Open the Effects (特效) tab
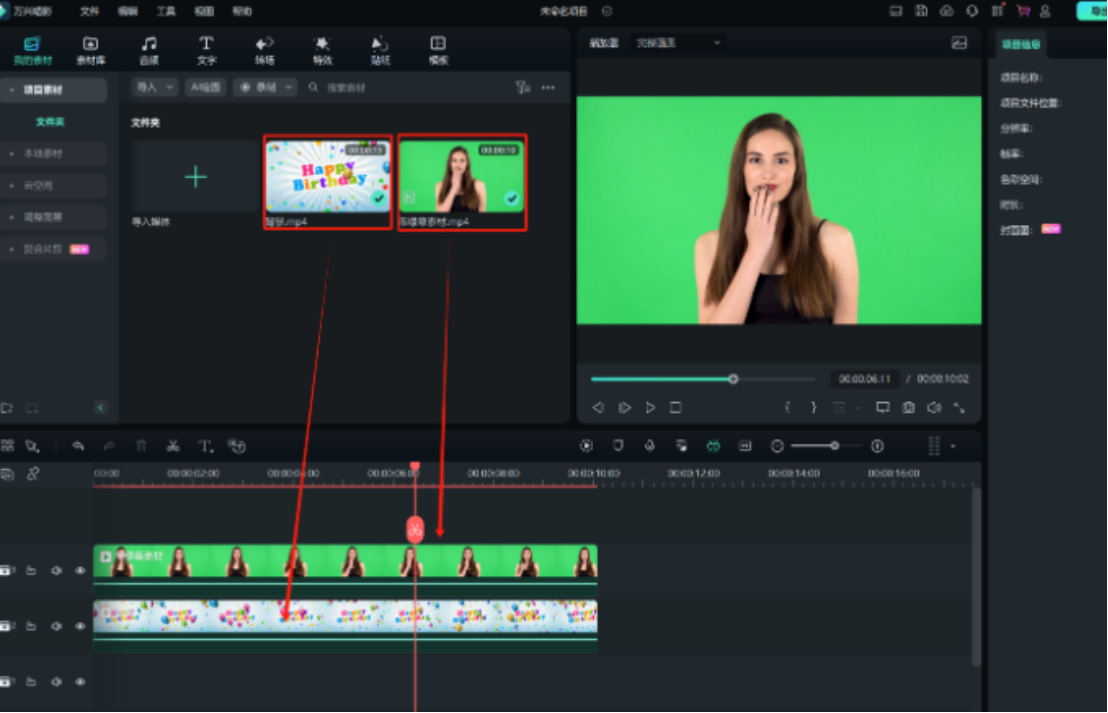This screenshot has height=713, width=1108. (x=321, y=50)
